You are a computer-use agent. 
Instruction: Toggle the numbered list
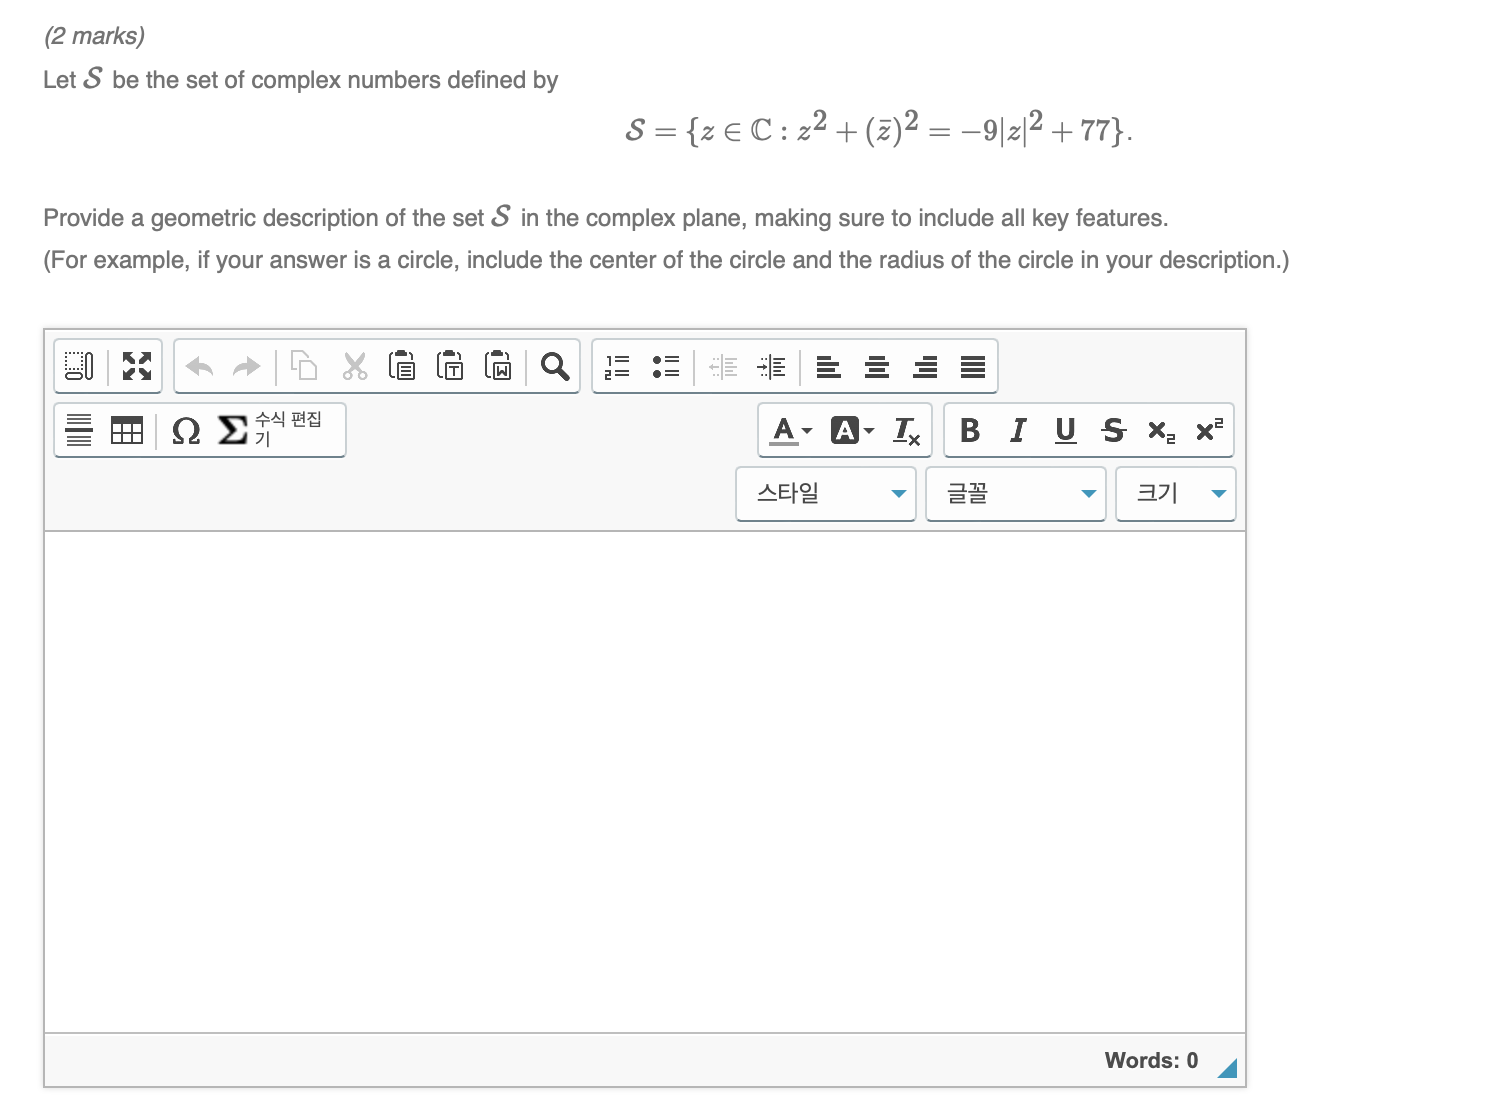click(617, 366)
